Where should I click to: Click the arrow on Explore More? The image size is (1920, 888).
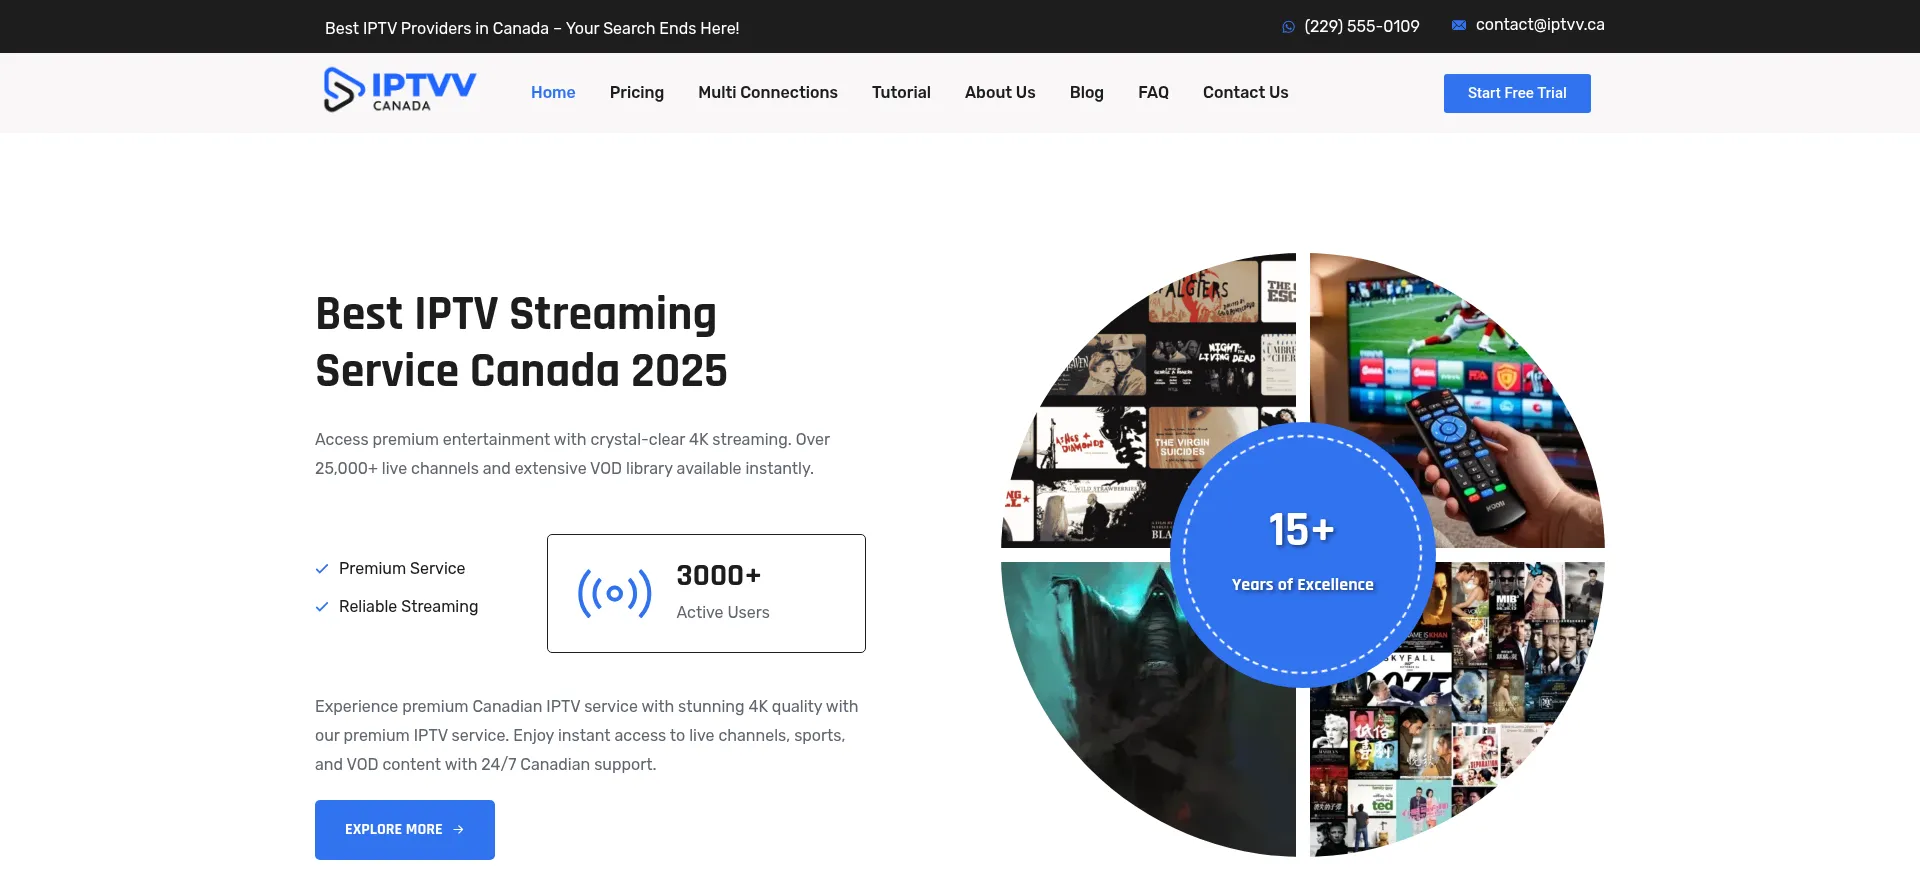459,830
